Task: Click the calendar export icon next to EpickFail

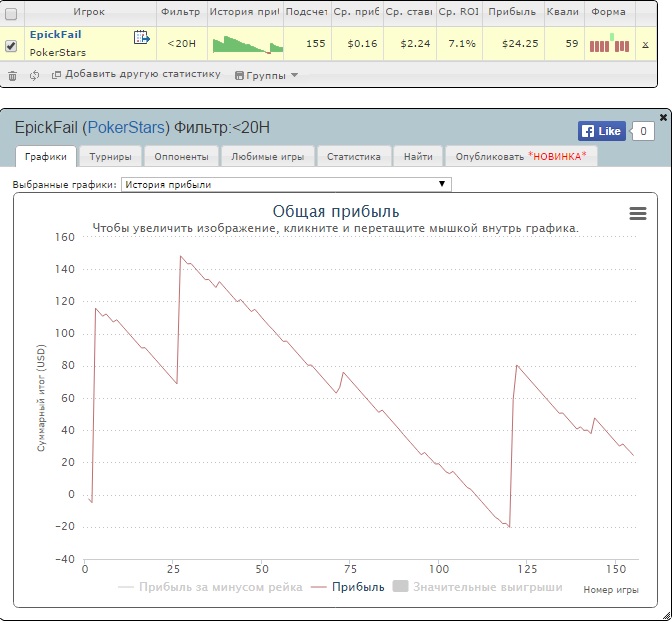Action: coord(141,37)
